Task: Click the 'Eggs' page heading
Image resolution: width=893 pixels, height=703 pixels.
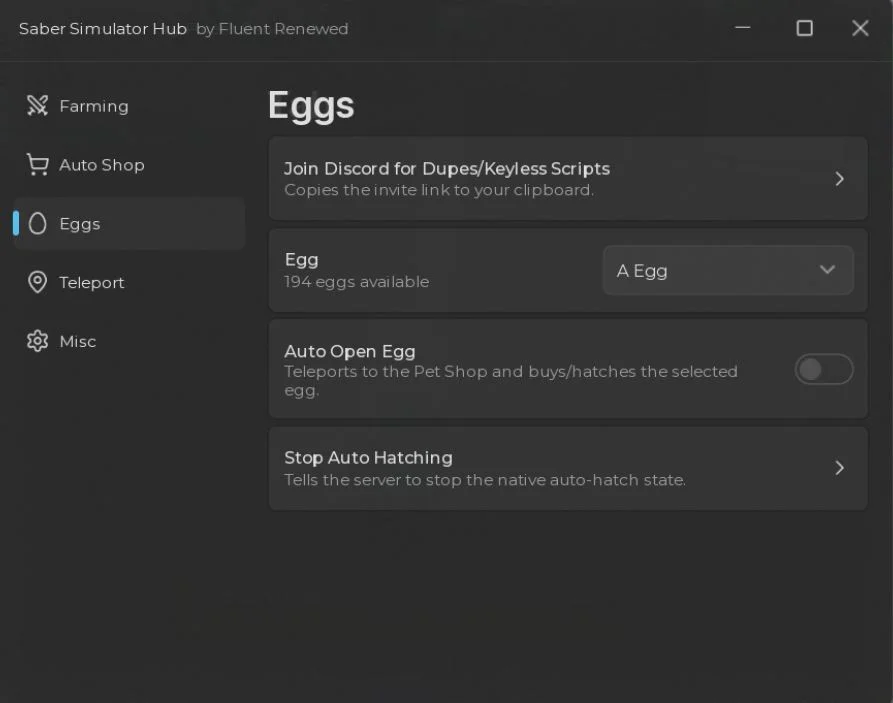Action: (311, 105)
